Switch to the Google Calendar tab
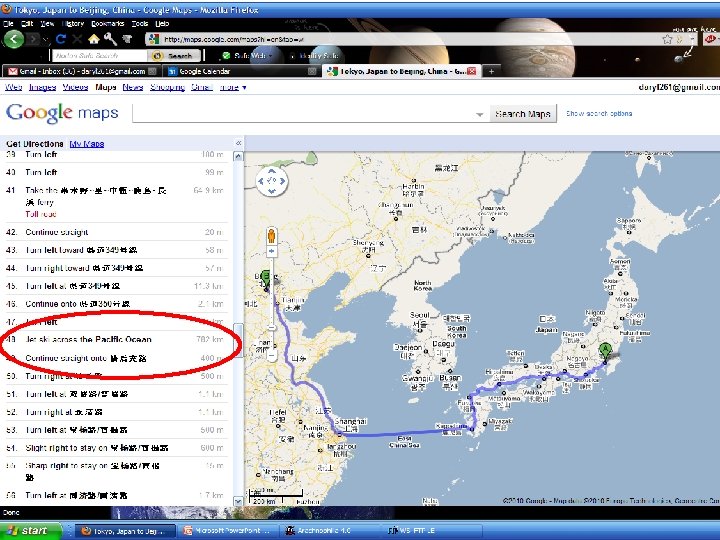This screenshot has width=720, height=540. (x=242, y=71)
